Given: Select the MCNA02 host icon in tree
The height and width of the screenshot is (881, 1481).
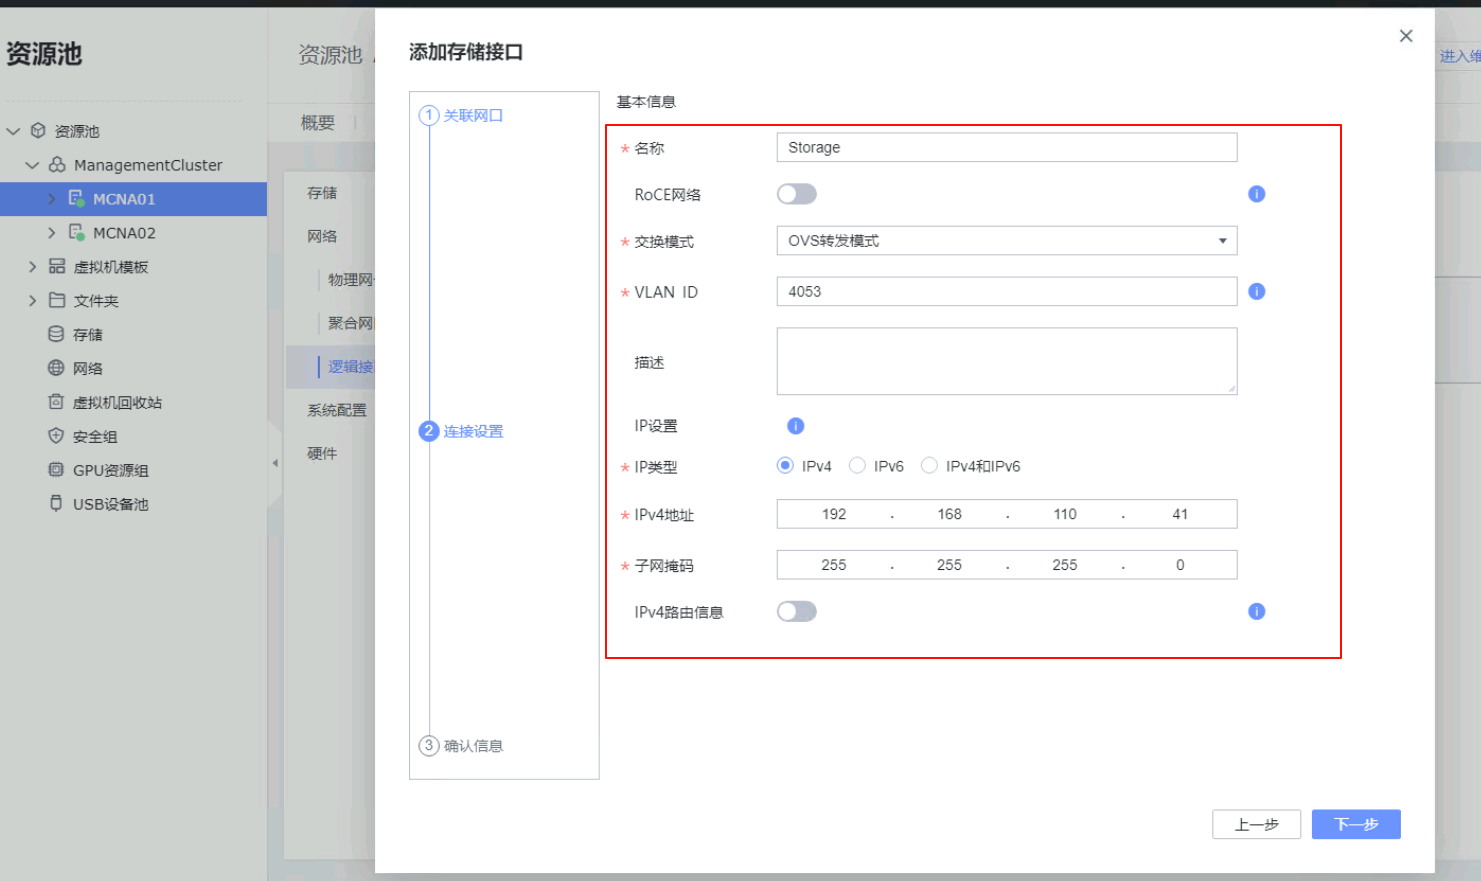Looking at the screenshot, I should pos(76,233).
